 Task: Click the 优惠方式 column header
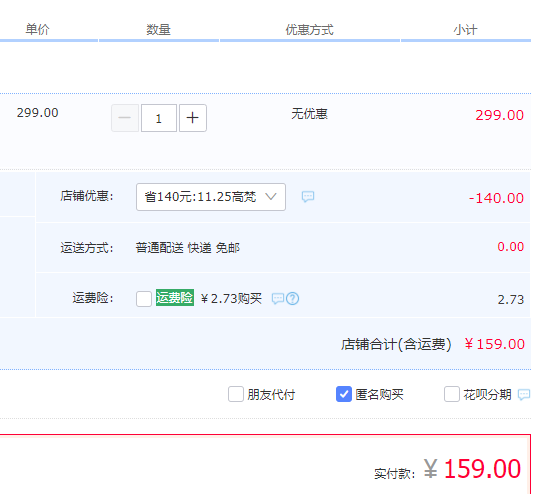310,30
